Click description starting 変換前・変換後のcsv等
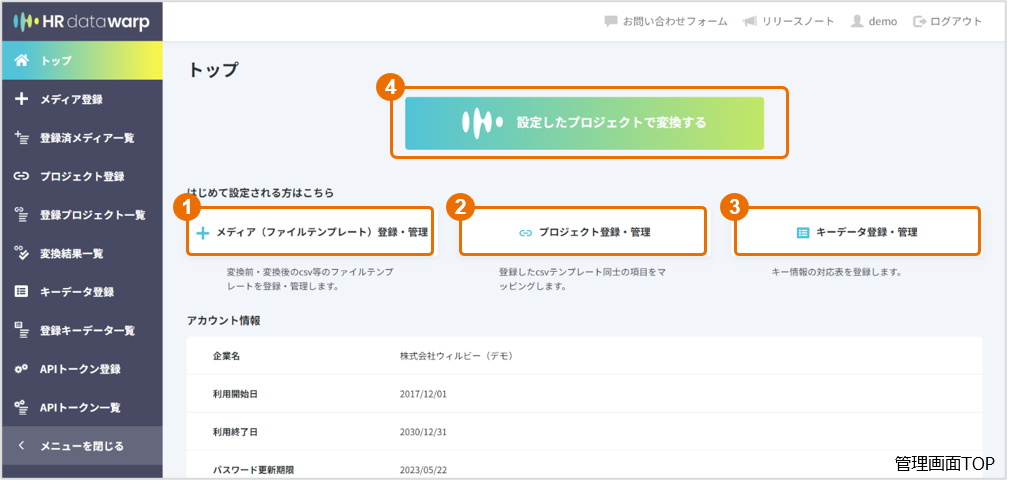This screenshot has width=1010, height=486. coord(310,279)
